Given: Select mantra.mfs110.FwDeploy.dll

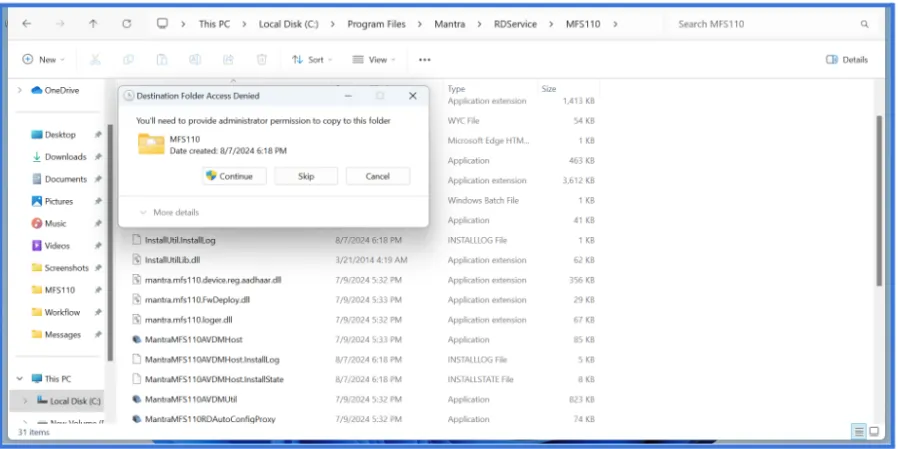Looking at the screenshot, I should tap(197, 300).
